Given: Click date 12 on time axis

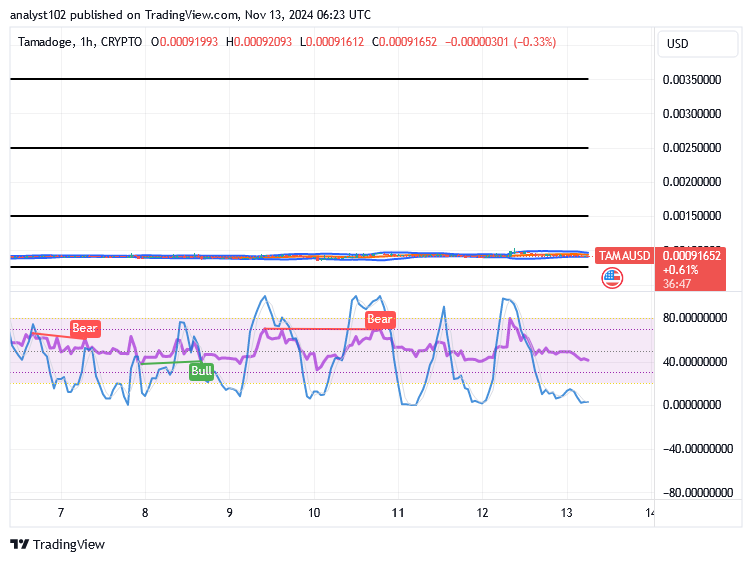Looking at the screenshot, I should pos(482,513).
